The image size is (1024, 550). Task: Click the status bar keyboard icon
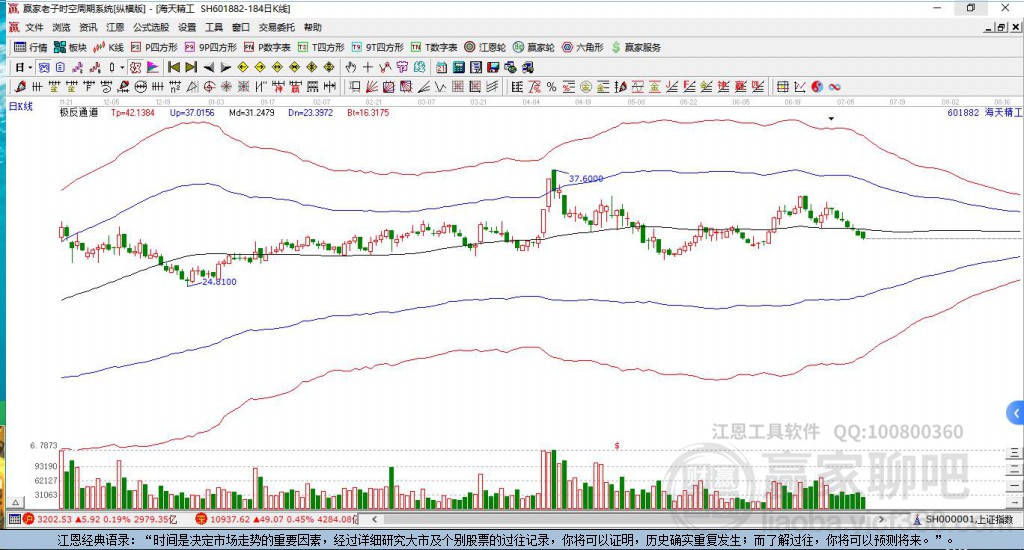14,519
